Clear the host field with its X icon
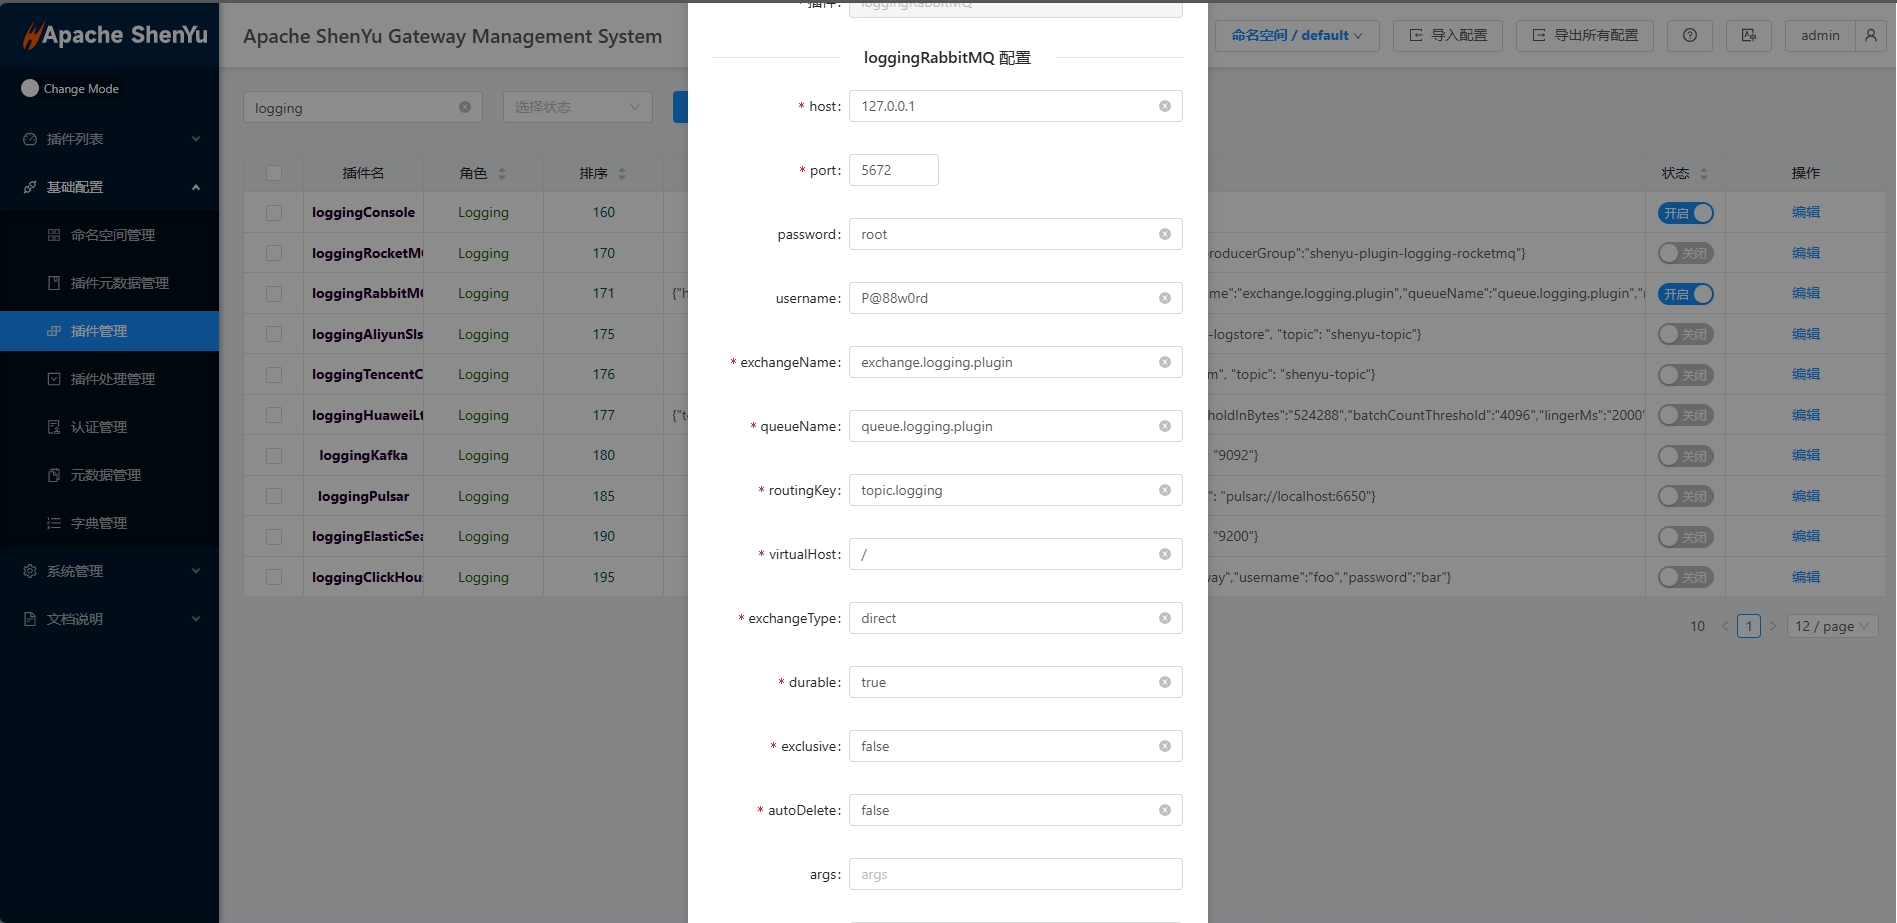Image resolution: width=1897 pixels, height=923 pixels. click(x=1164, y=106)
